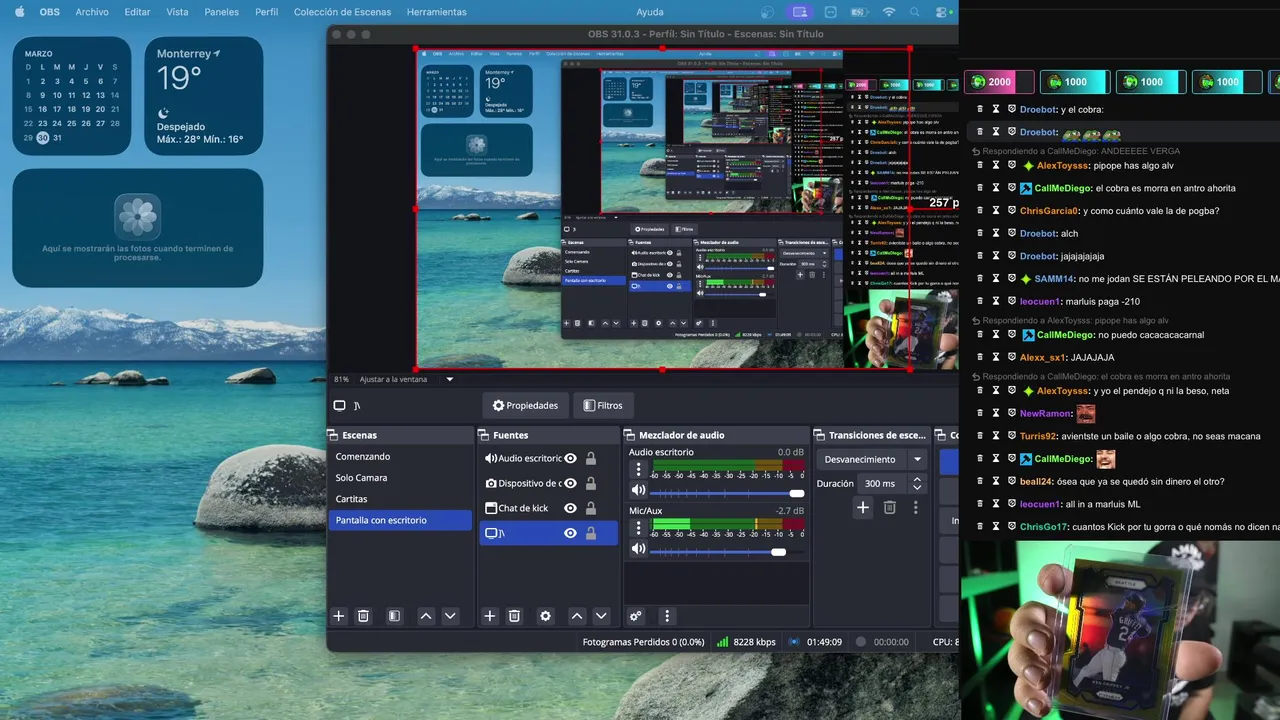The image size is (1280, 720).
Task: Remove the selected scene with trash icon
Action: [363, 616]
